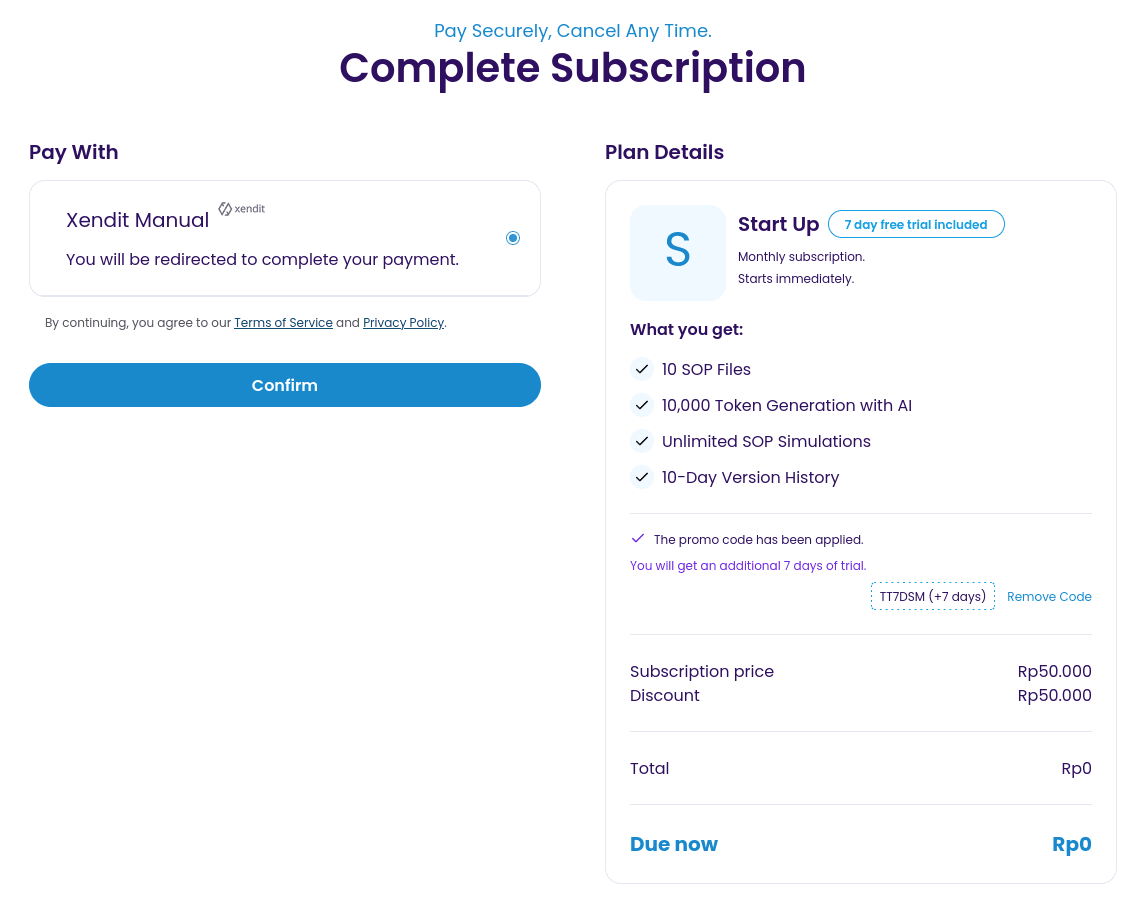Click the Start Up plan S thumbnail
Image resolution: width=1136 pixels, height=903 pixels.
pos(678,252)
